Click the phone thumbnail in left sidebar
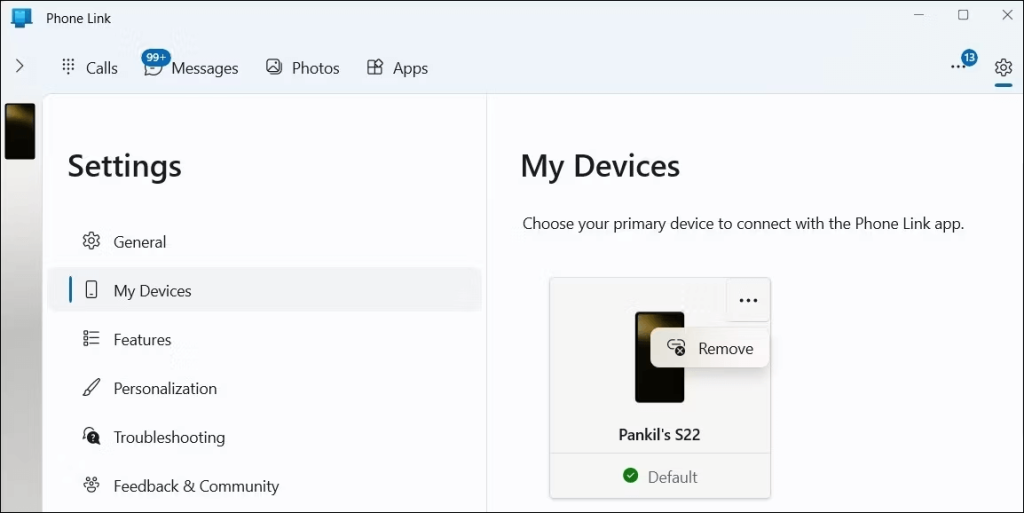The image size is (1024, 513). coord(20,131)
